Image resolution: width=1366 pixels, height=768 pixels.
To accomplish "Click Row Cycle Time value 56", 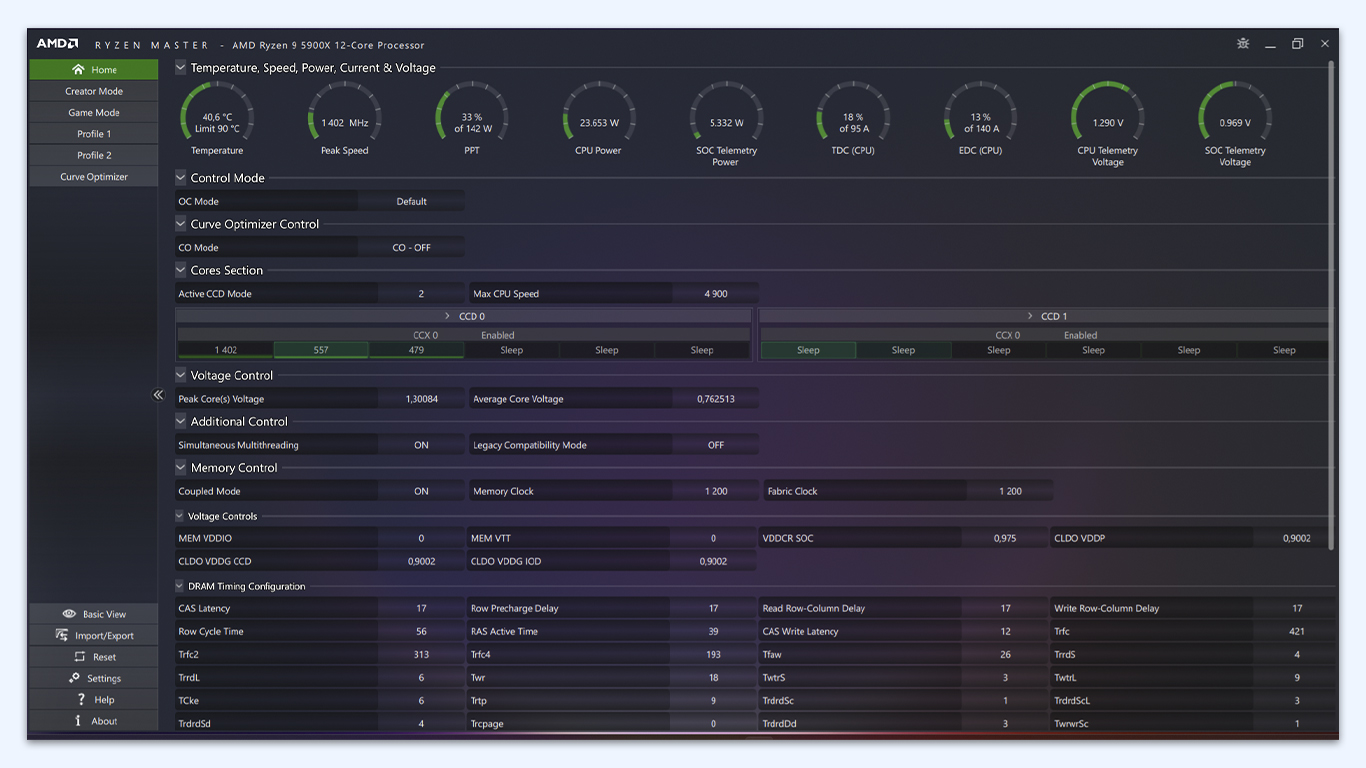I will point(421,631).
